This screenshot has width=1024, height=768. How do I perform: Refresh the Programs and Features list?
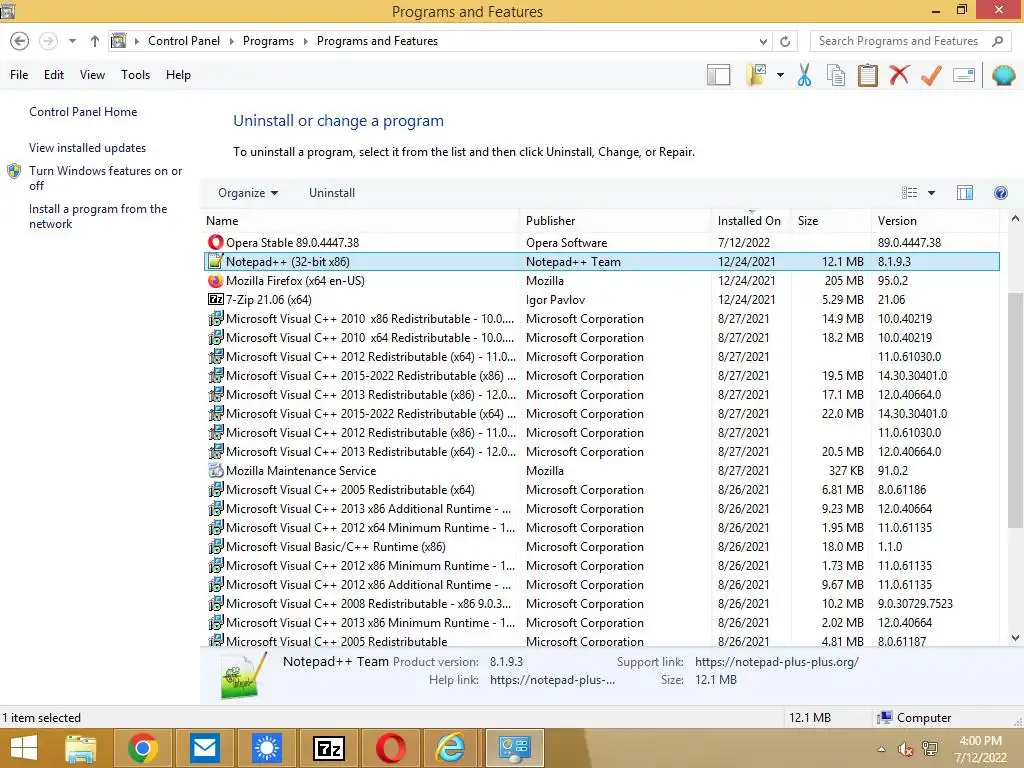[x=785, y=41]
